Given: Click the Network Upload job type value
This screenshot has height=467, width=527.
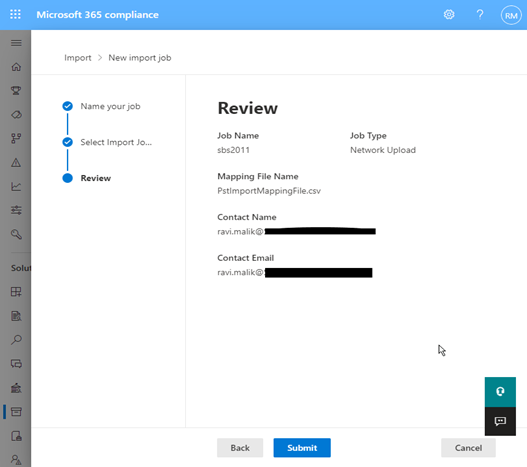Looking at the screenshot, I should 383,150.
